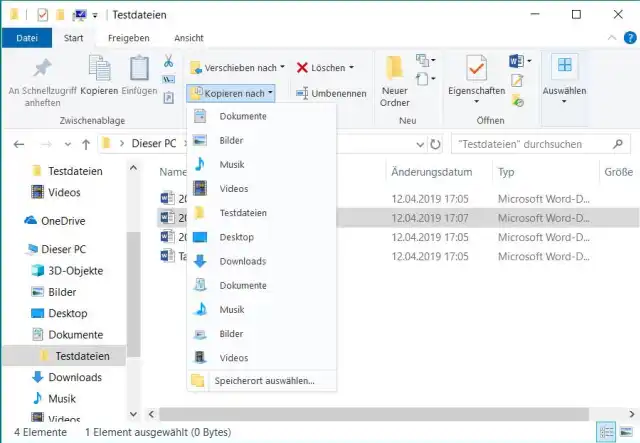Click the refresh icon beside the address bar
The width and height of the screenshot is (640, 443).
434,143
